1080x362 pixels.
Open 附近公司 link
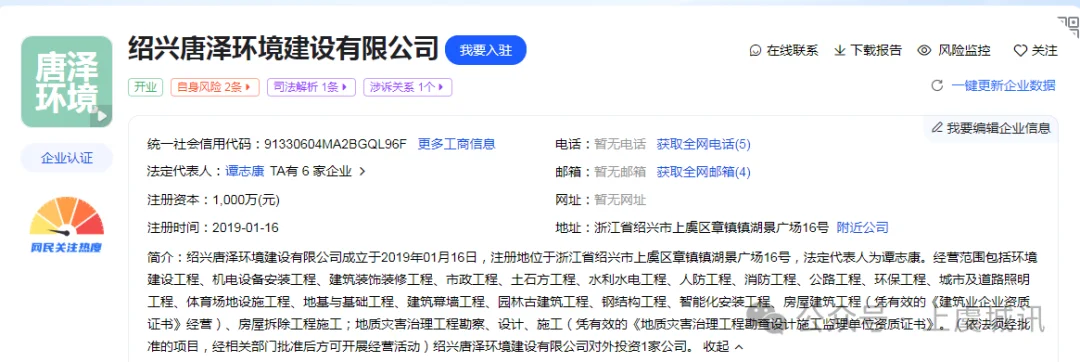click(x=862, y=227)
